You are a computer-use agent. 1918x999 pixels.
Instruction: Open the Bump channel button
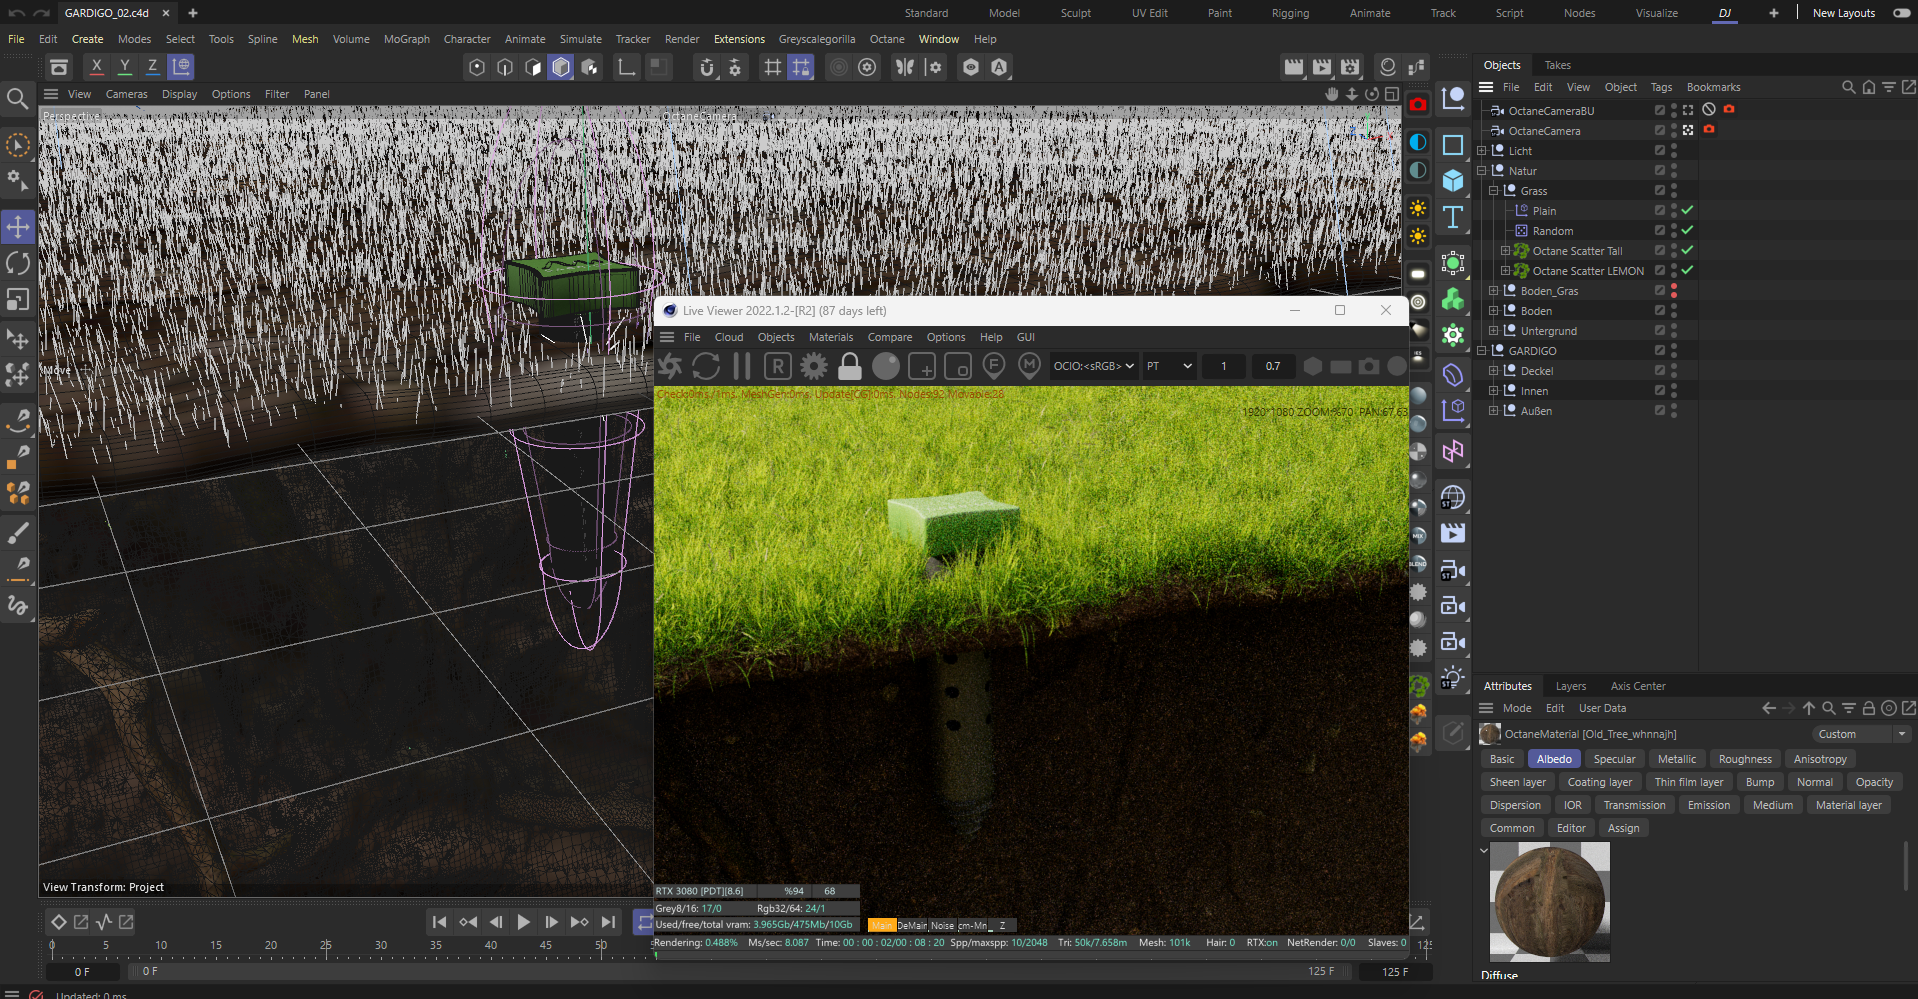click(1760, 782)
